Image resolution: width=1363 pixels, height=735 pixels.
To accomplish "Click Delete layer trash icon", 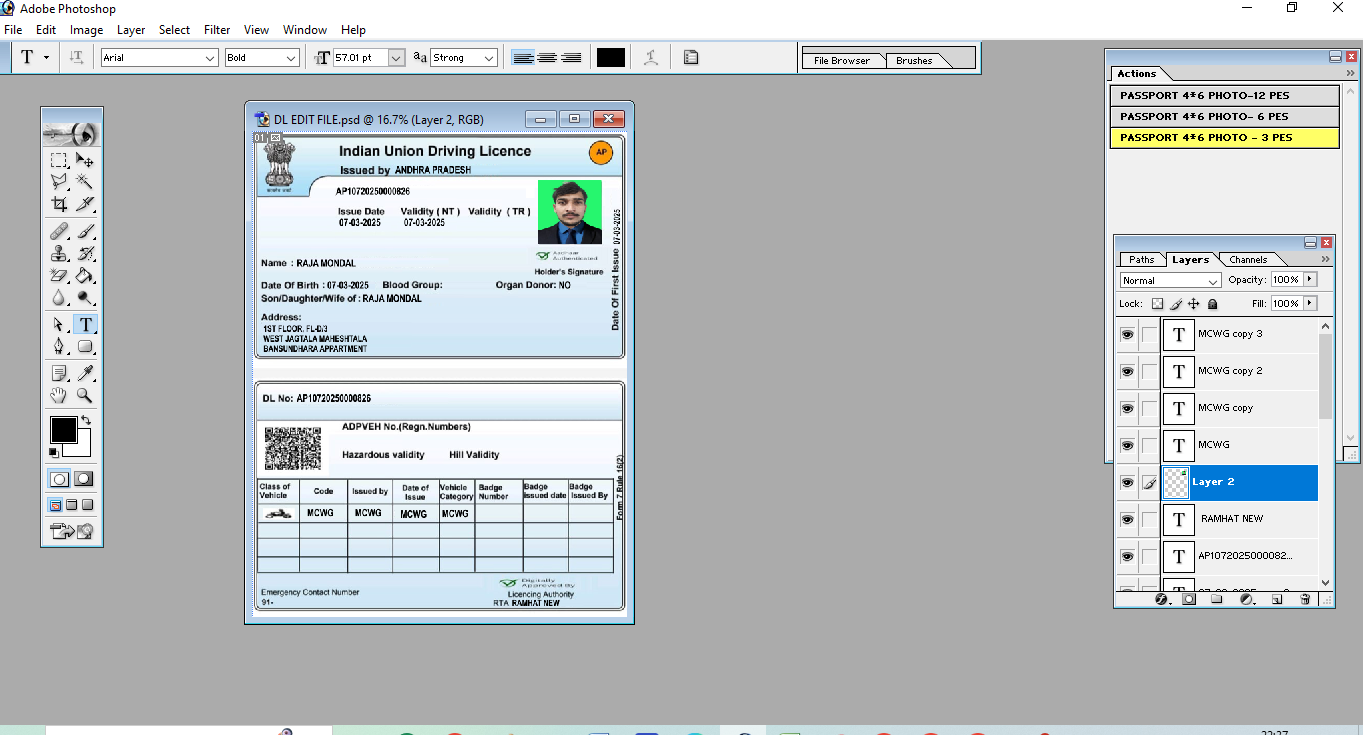I will (1305, 599).
